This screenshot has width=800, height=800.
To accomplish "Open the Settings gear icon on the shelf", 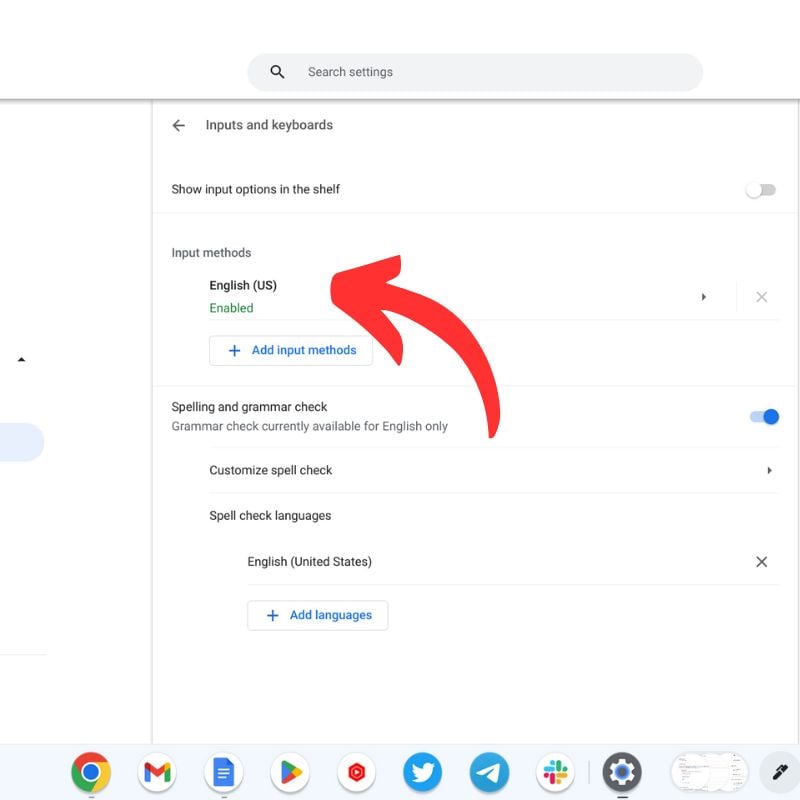I will 621,772.
